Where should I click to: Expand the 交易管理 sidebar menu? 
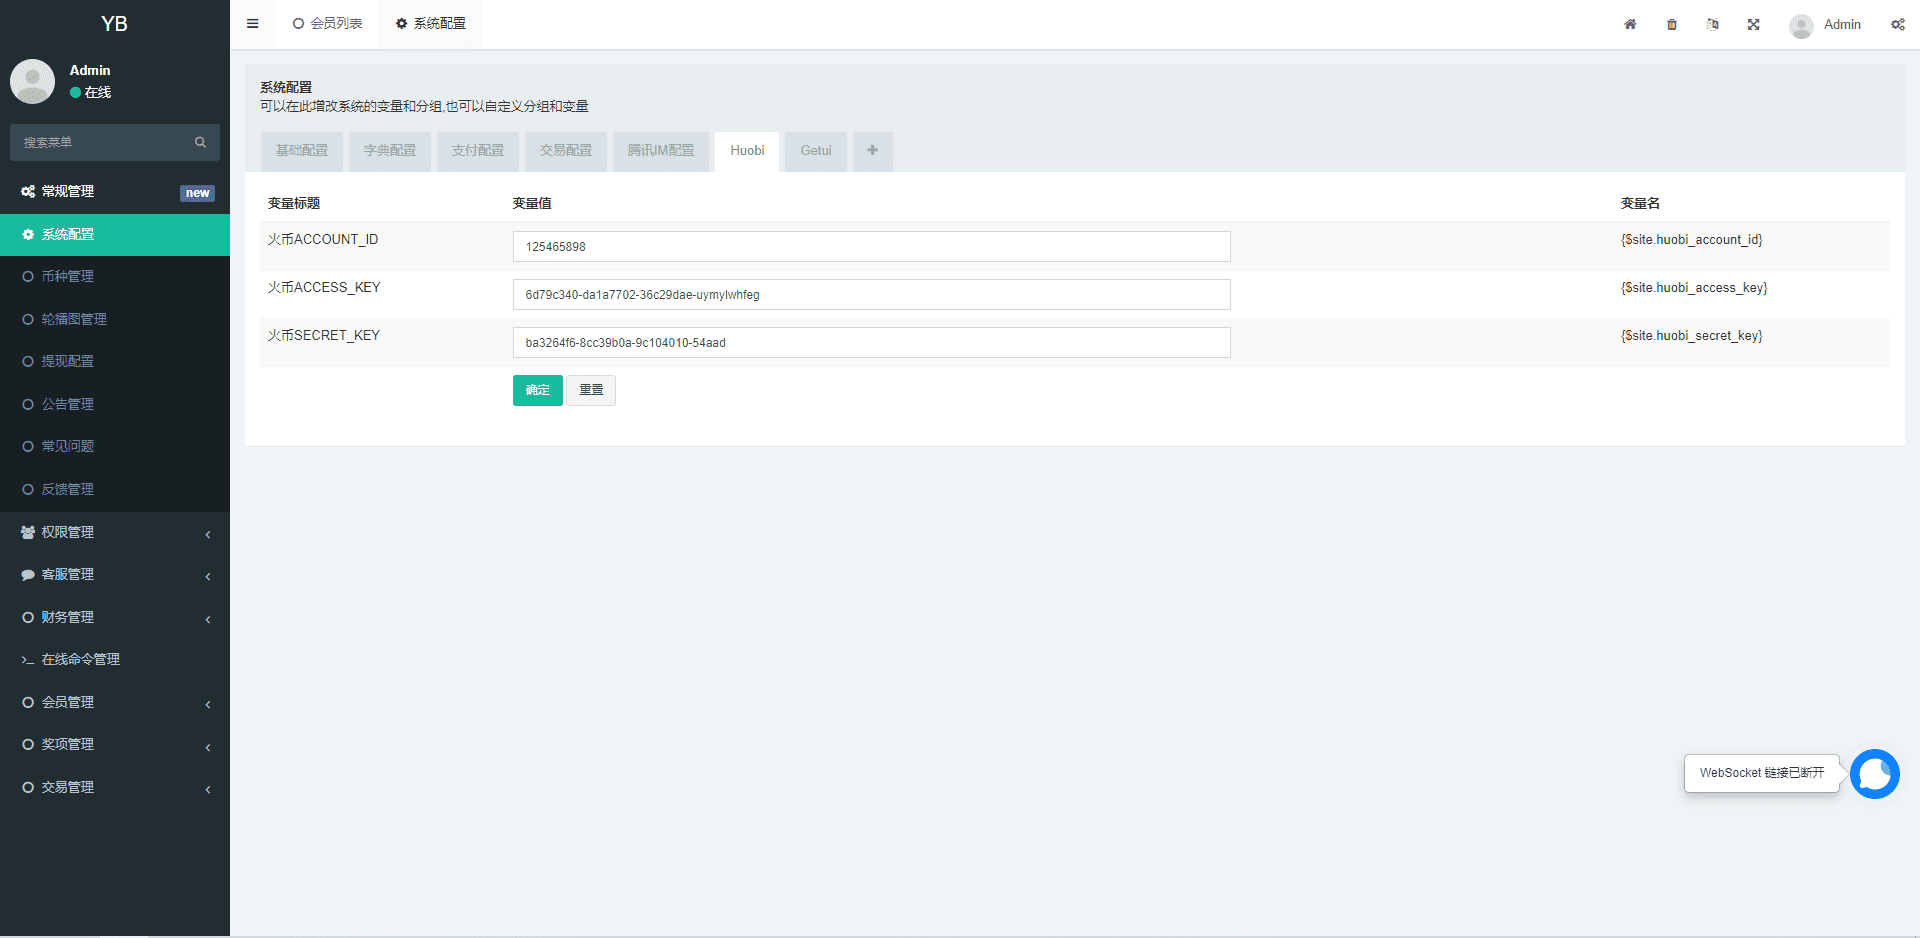pyautogui.click(x=115, y=788)
